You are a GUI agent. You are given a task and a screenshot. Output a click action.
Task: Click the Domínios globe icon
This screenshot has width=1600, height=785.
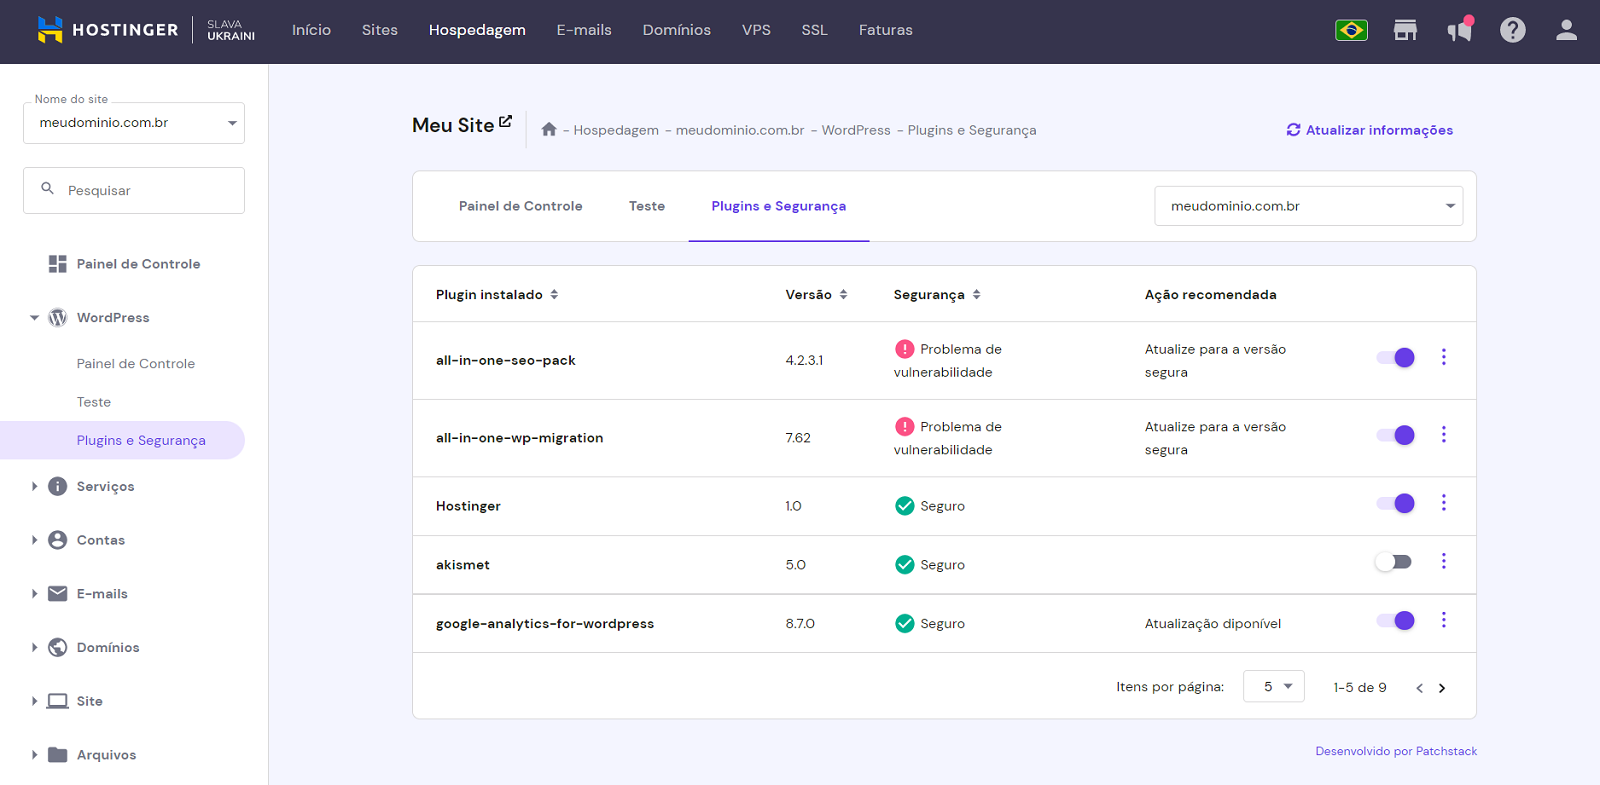(x=58, y=647)
